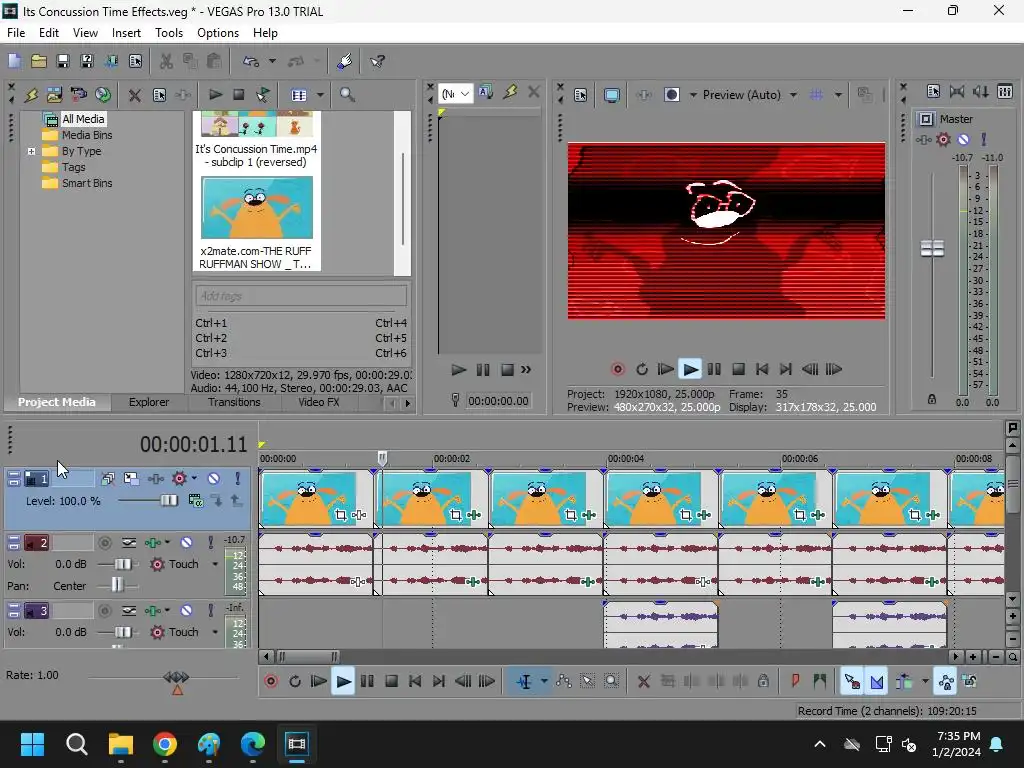1024x768 pixels.
Task: Arm audio track 2 for record
Action: click(104, 542)
